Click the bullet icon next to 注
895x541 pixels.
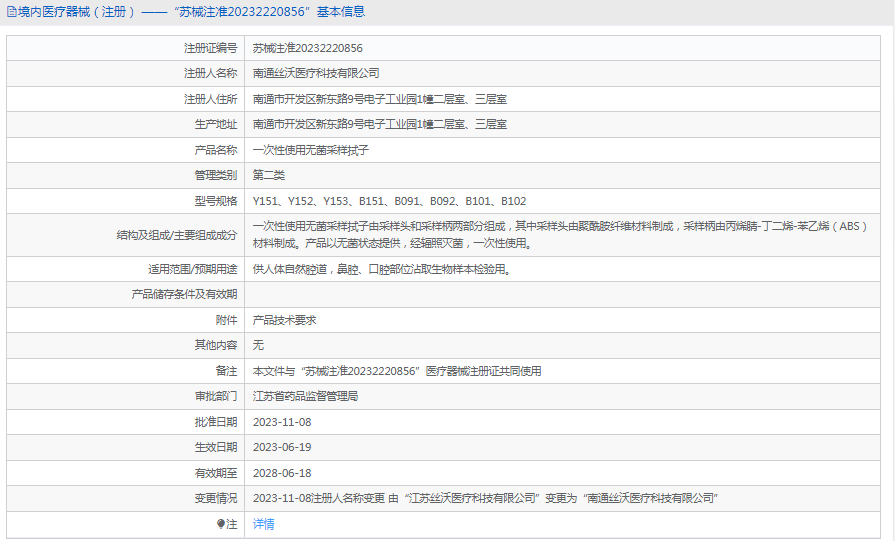point(221,524)
